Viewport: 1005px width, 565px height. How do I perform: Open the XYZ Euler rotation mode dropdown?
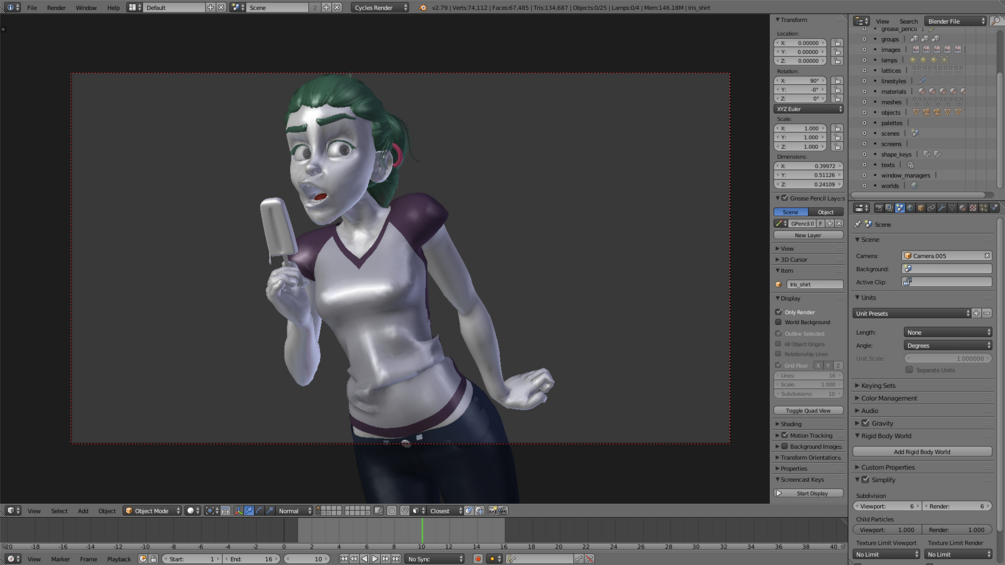808,109
